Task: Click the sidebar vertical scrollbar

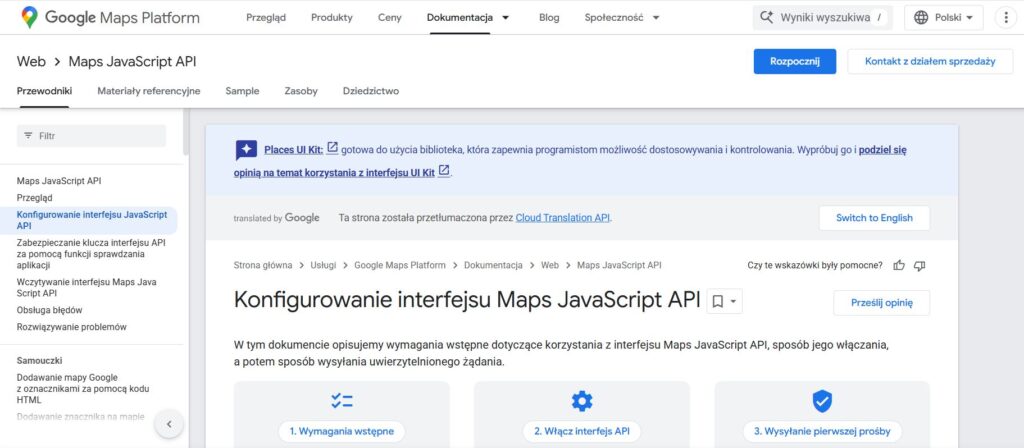Action: (186, 133)
